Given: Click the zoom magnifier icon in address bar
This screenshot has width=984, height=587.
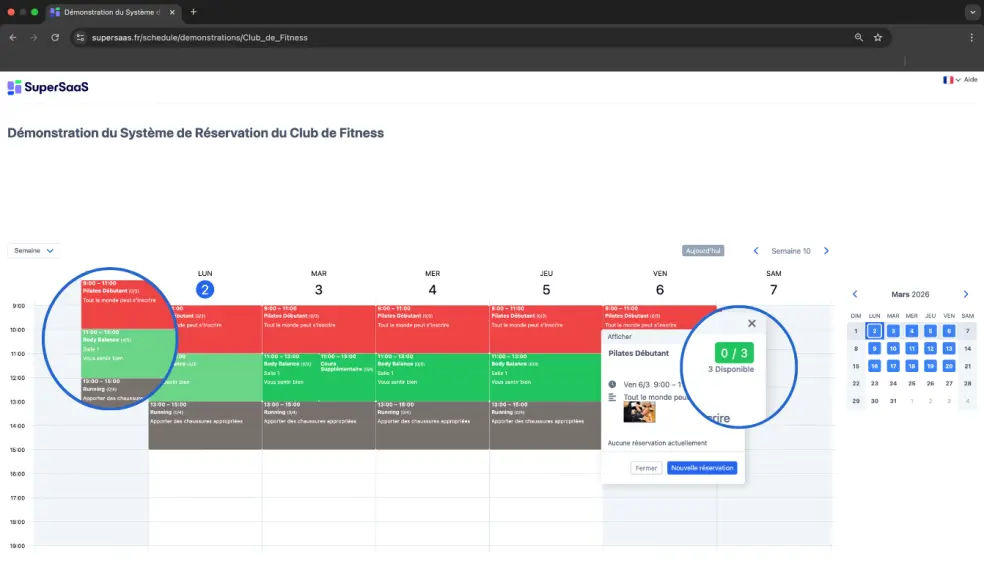Looking at the screenshot, I should pyautogui.click(x=858, y=37).
